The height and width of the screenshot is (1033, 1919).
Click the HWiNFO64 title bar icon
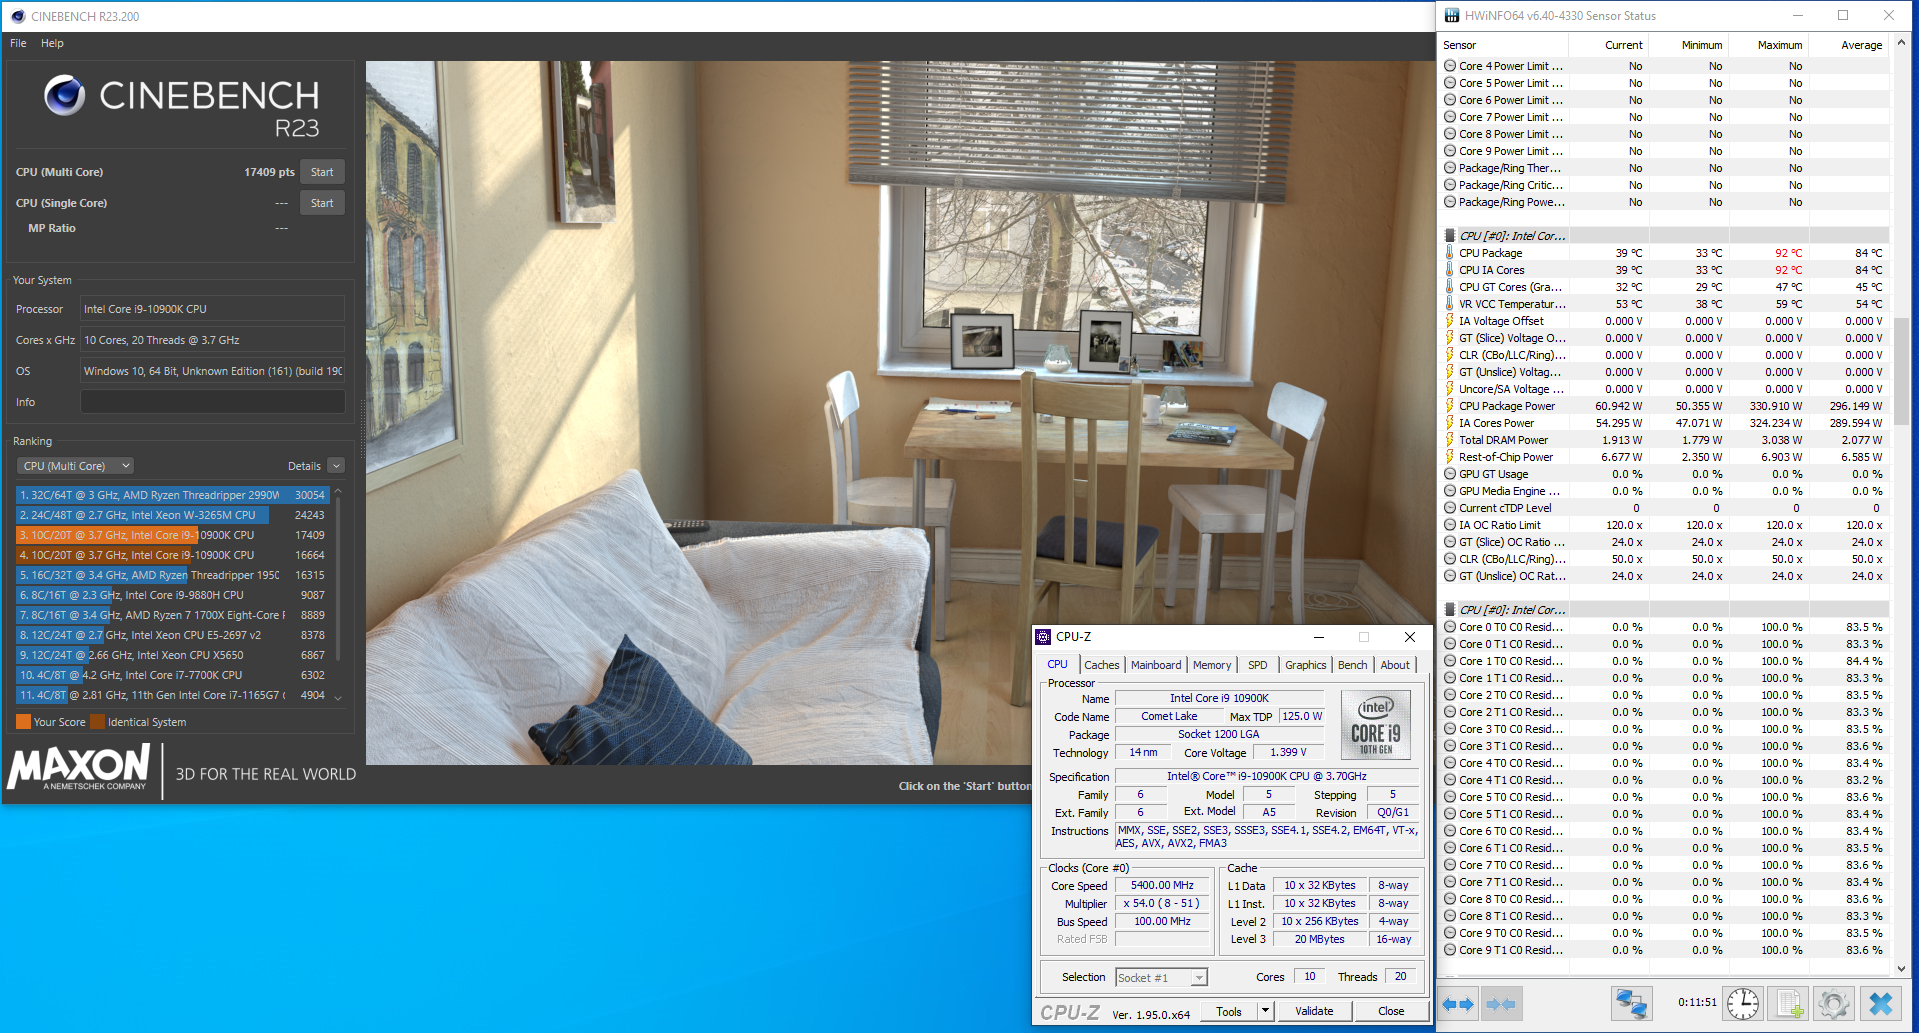(x=1452, y=16)
